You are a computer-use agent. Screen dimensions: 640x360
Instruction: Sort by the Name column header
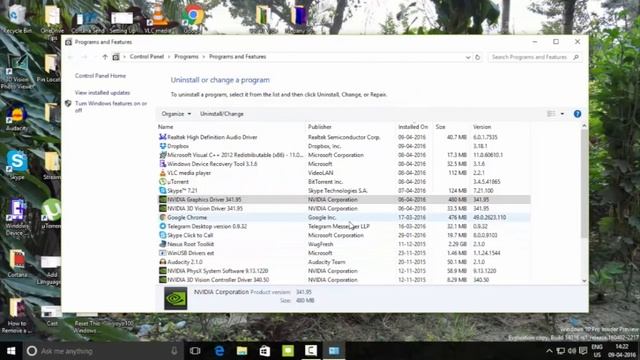(231, 127)
